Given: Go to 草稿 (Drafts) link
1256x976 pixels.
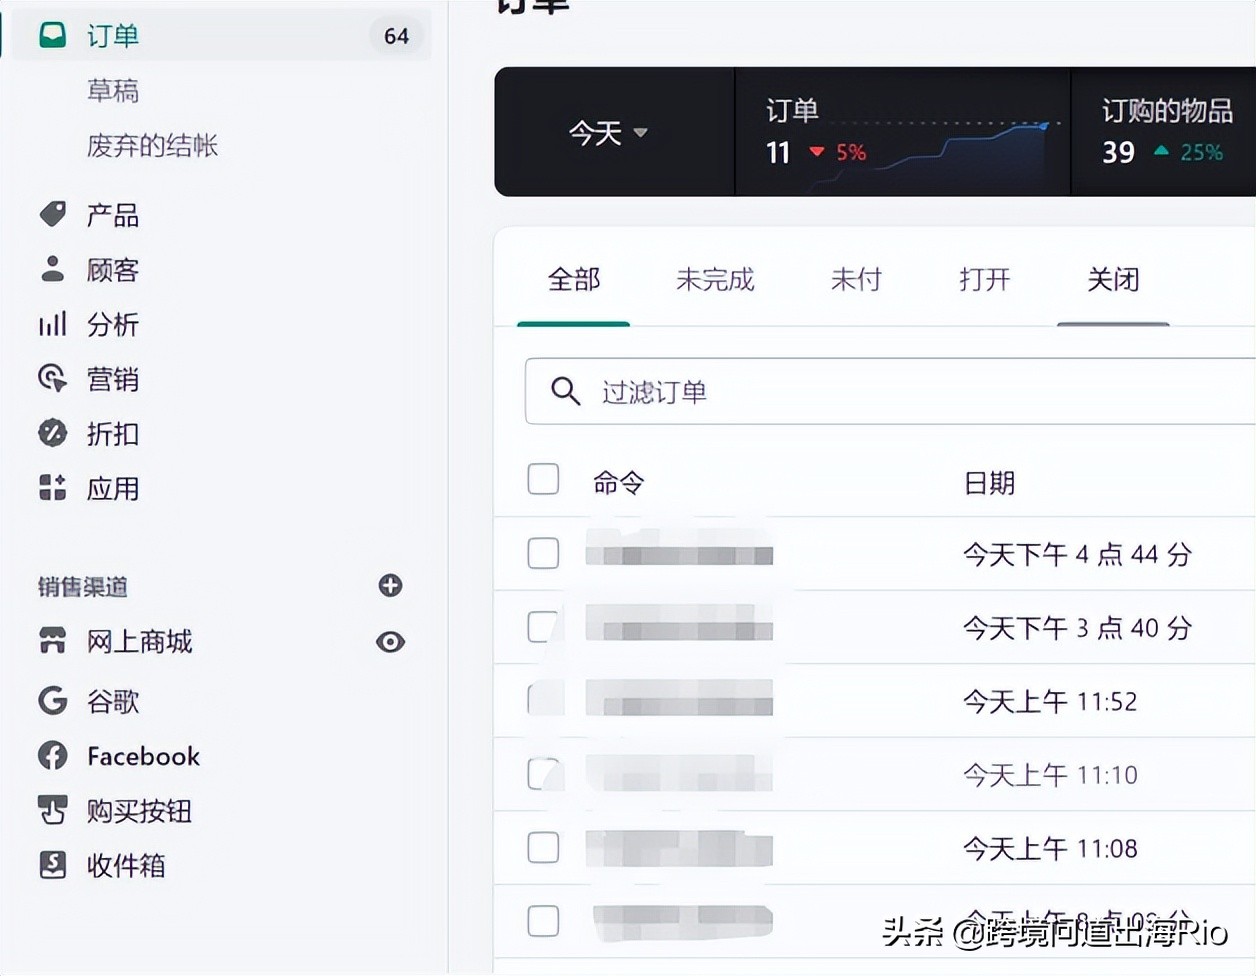Looking at the screenshot, I should tap(113, 90).
